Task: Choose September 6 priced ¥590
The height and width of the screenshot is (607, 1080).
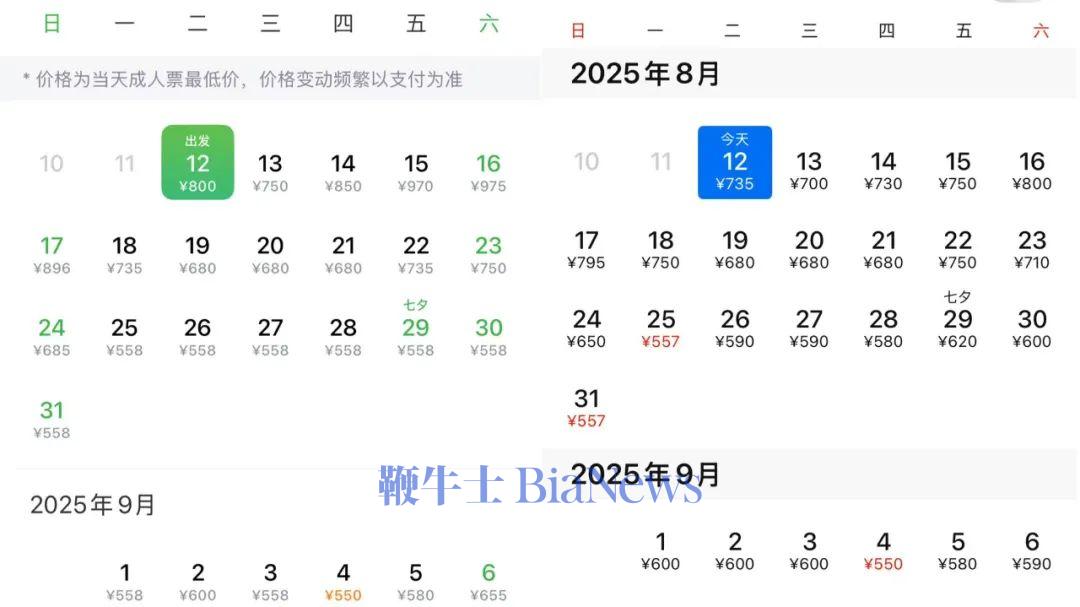Action: [1032, 551]
